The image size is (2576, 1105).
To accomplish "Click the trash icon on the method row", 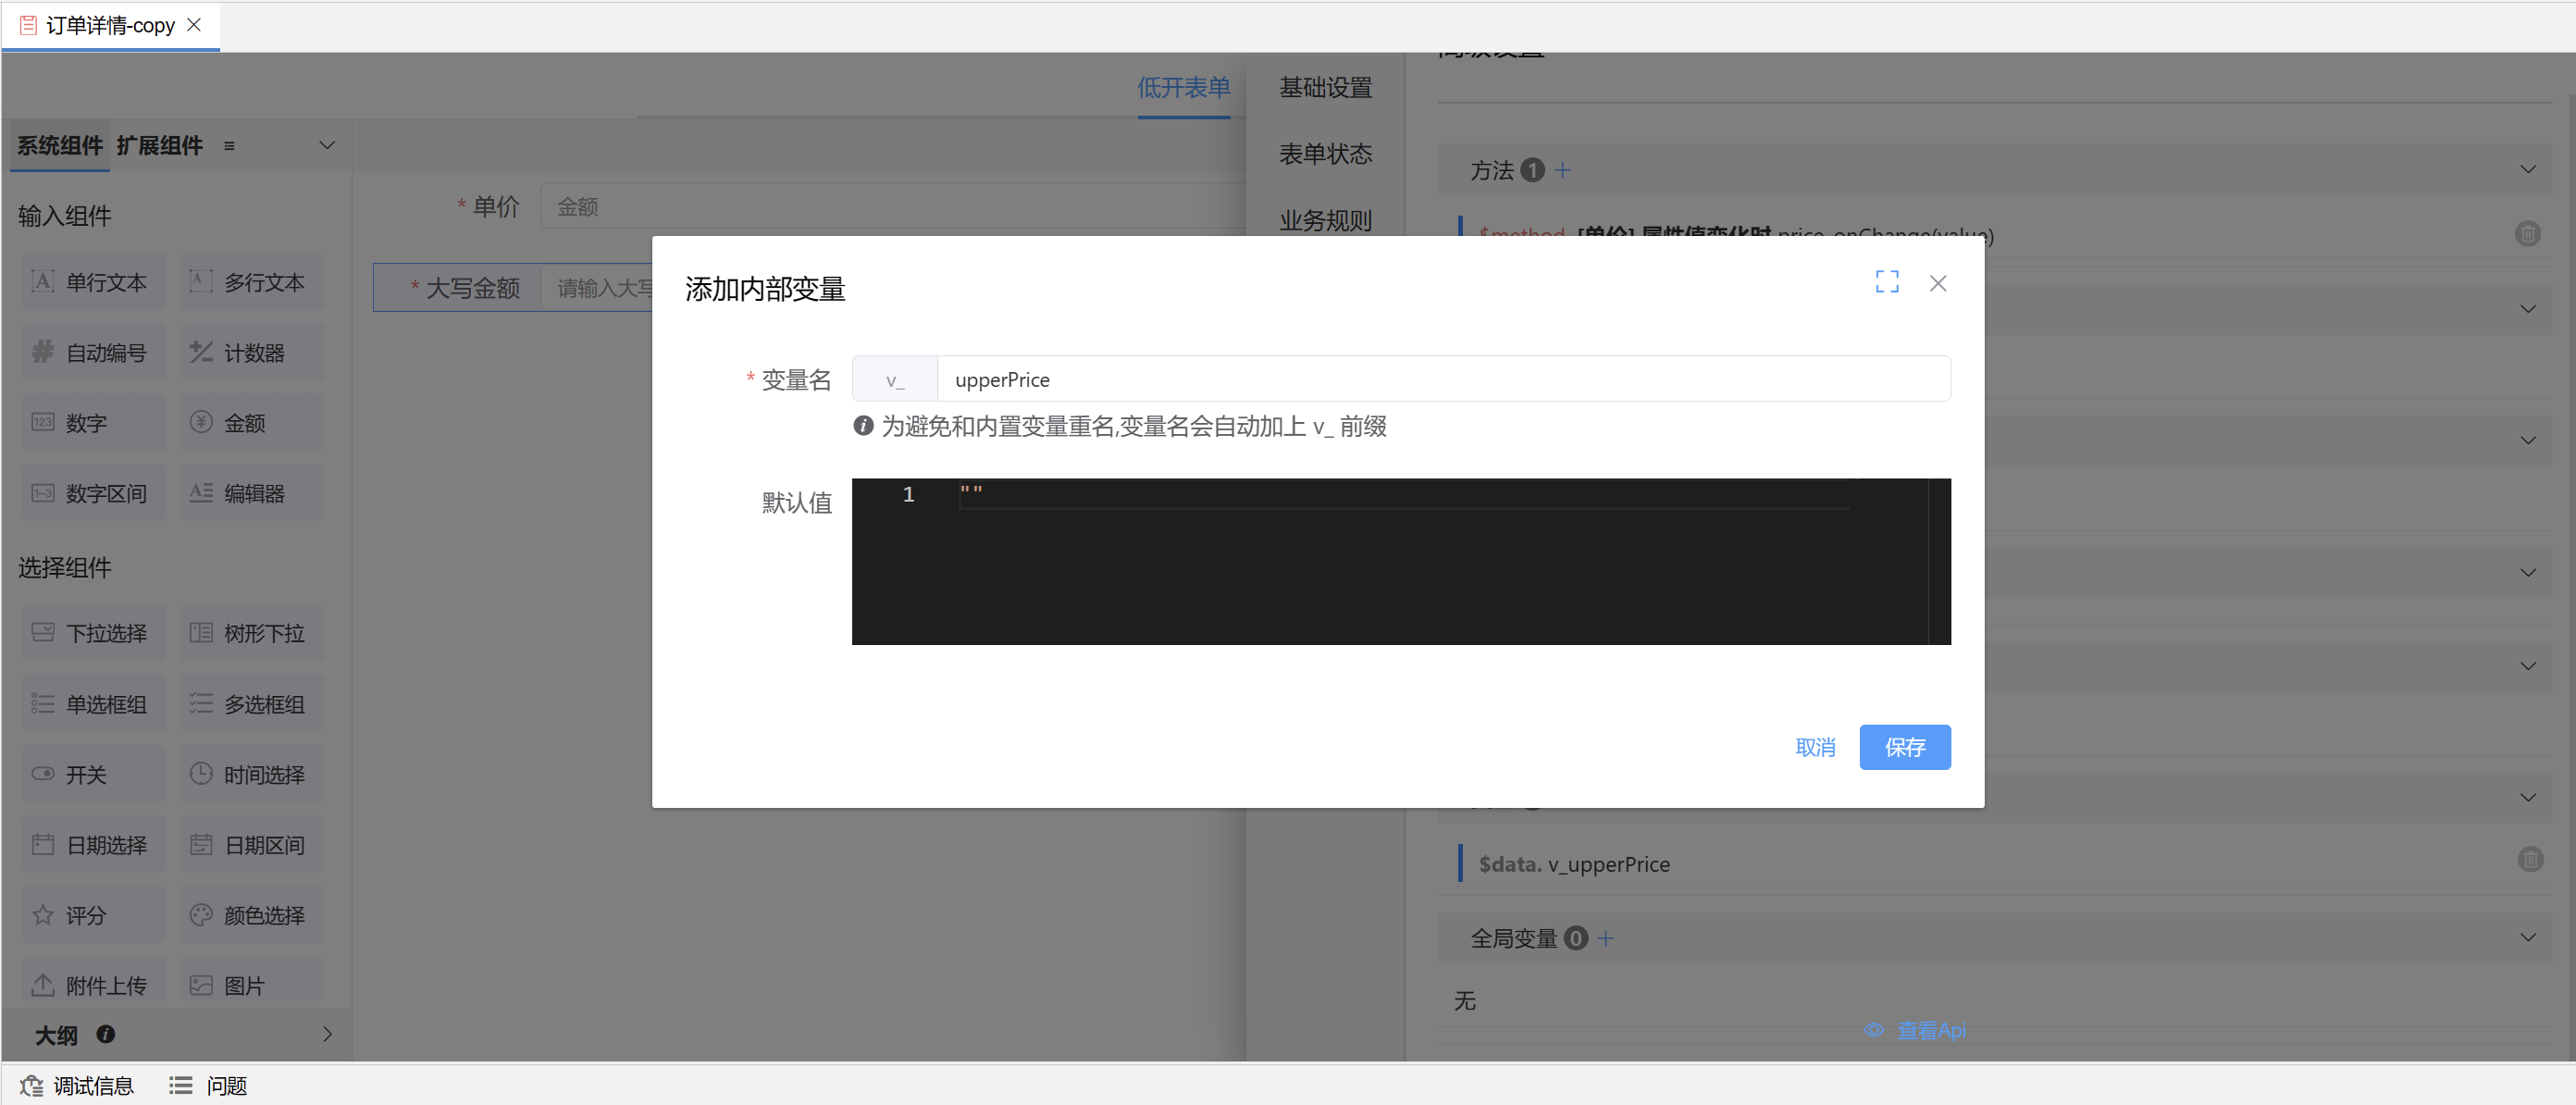I will pos(2527,233).
